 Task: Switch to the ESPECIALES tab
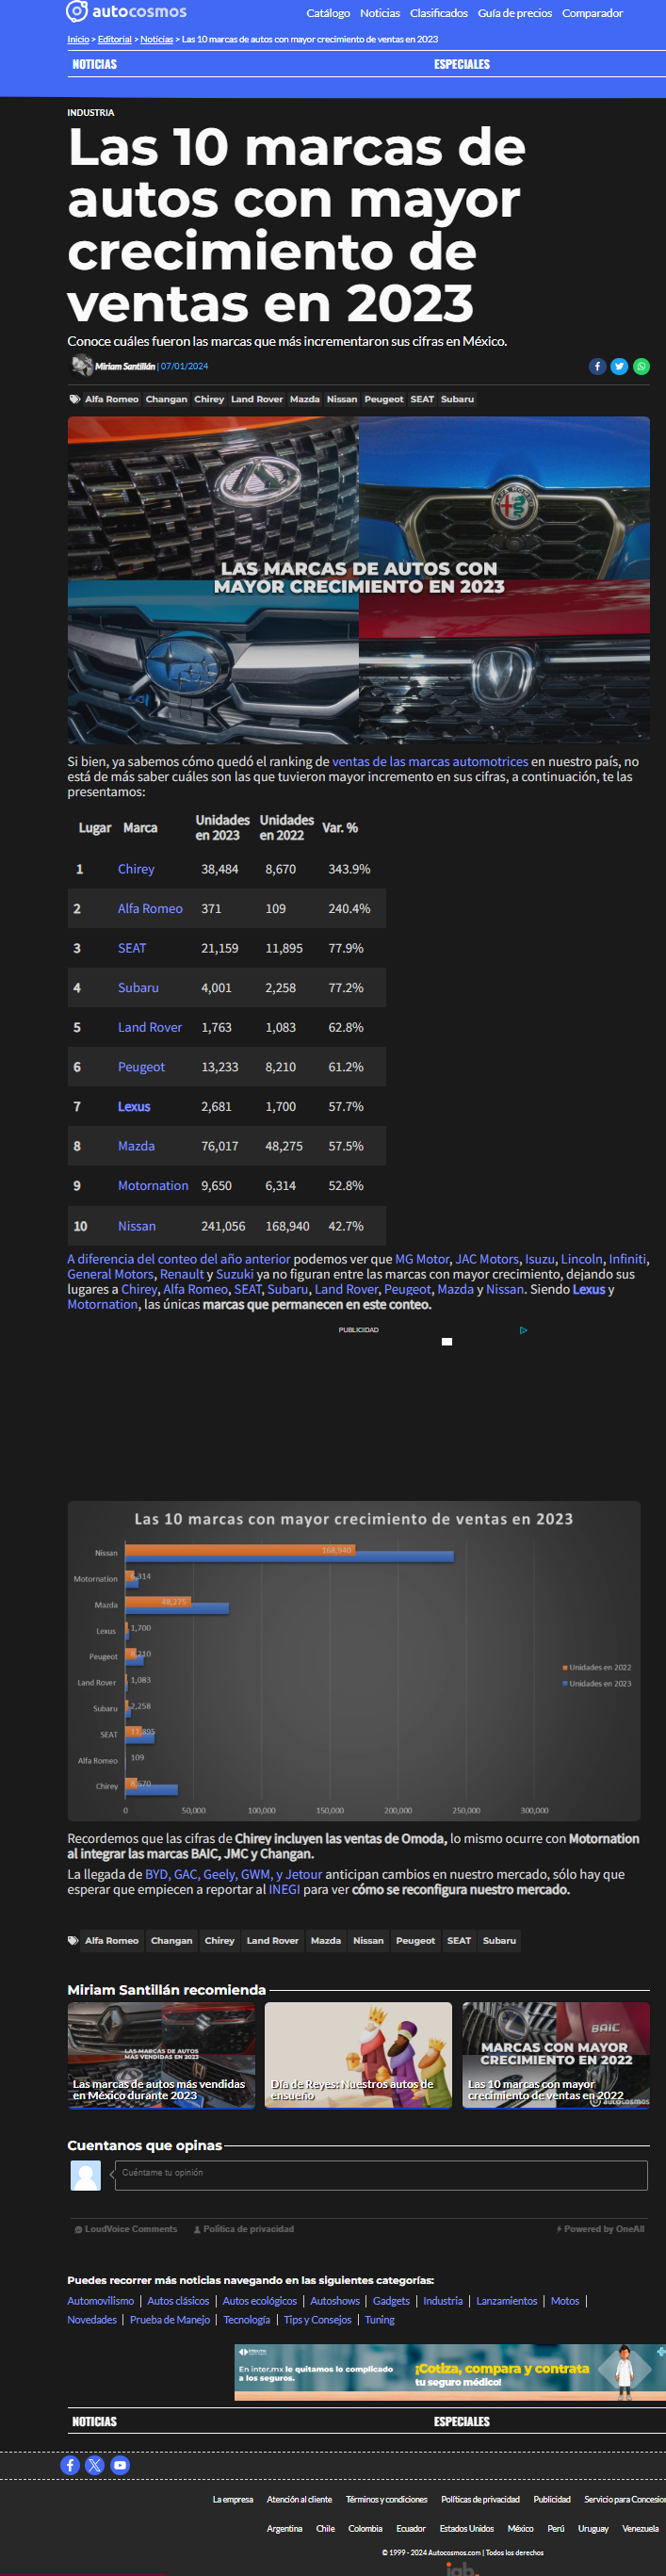(462, 64)
